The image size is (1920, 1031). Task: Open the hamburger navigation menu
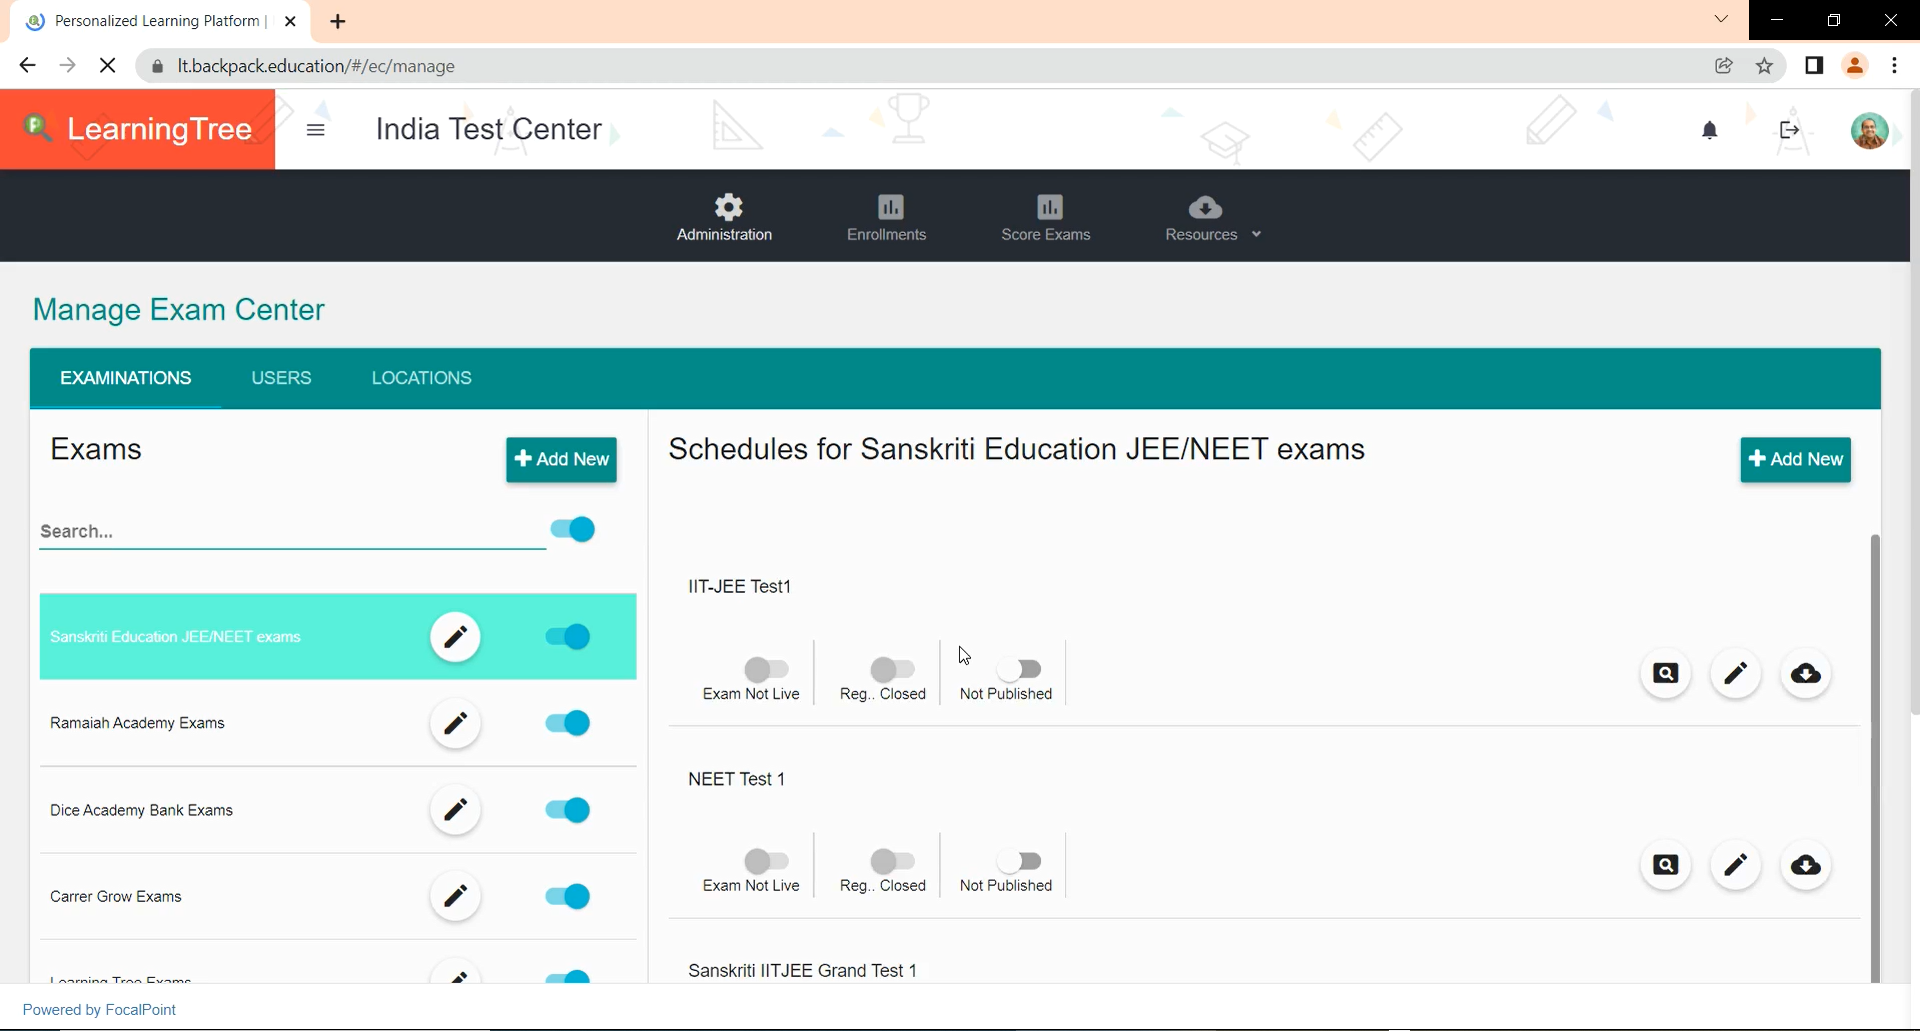(x=316, y=130)
